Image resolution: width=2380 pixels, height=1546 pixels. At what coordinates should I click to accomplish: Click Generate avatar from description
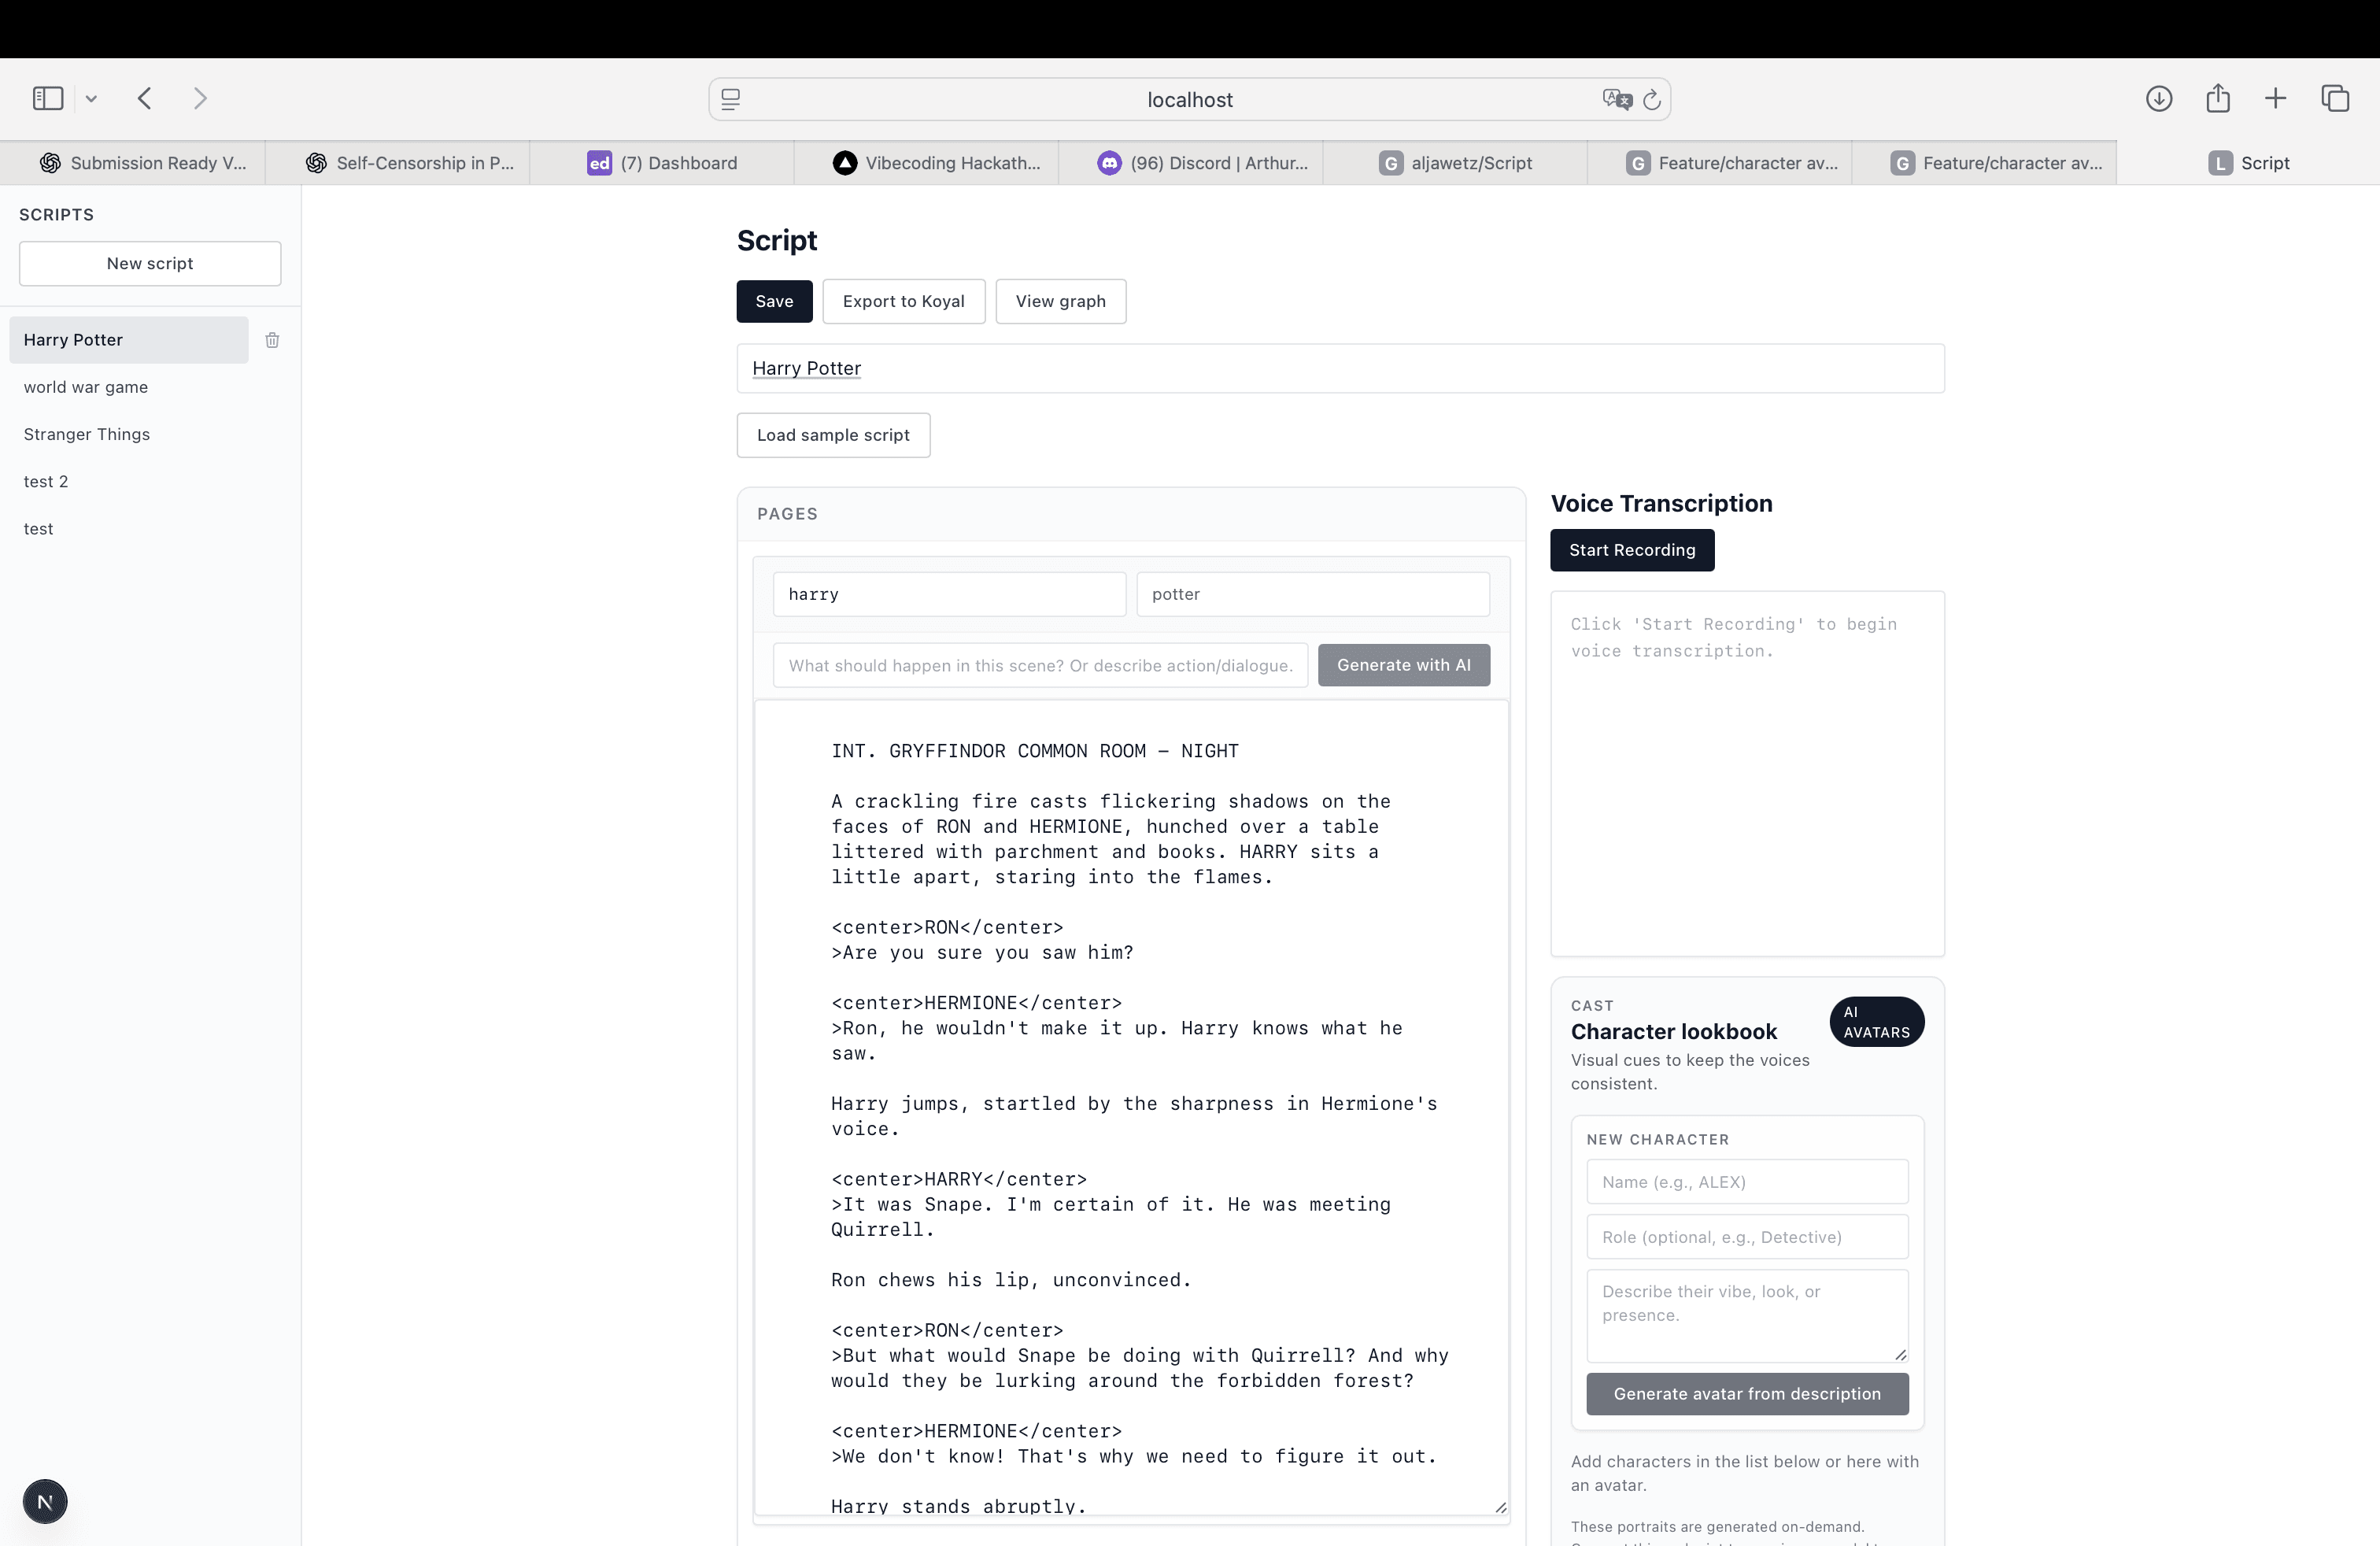(x=1747, y=1394)
